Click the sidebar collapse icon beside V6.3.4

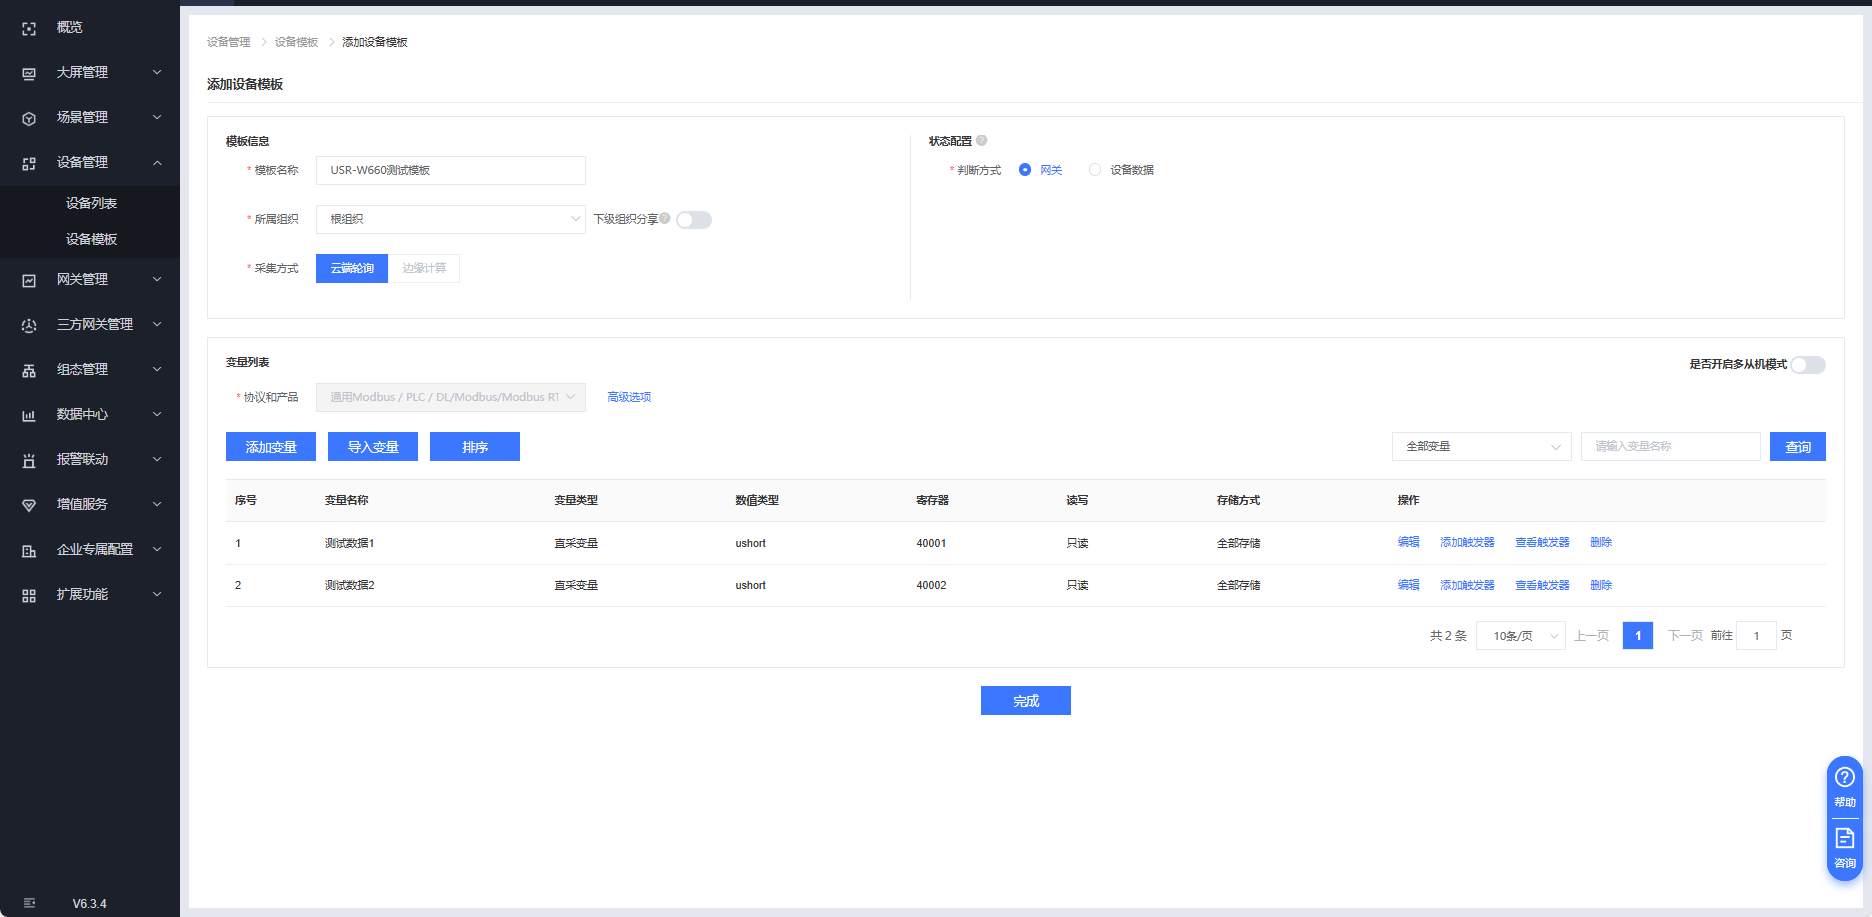29,903
